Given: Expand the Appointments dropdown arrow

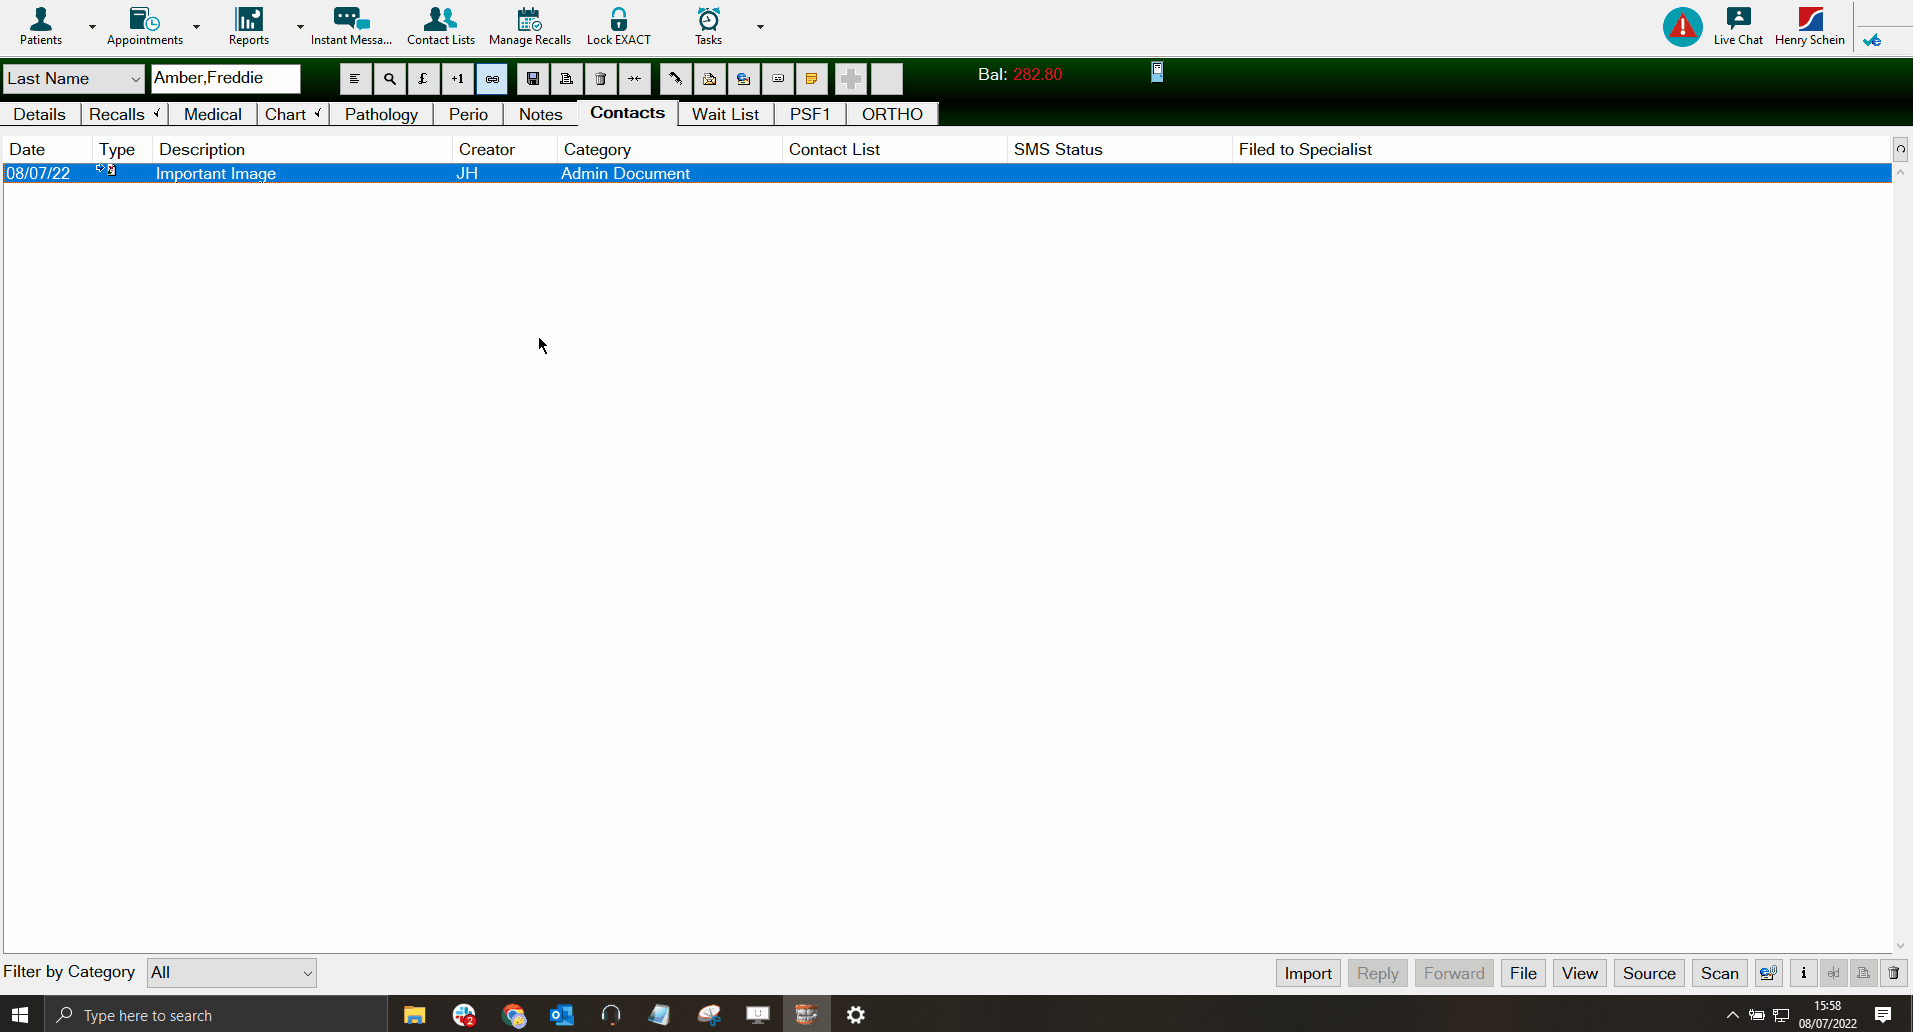Looking at the screenshot, I should click(196, 27).
